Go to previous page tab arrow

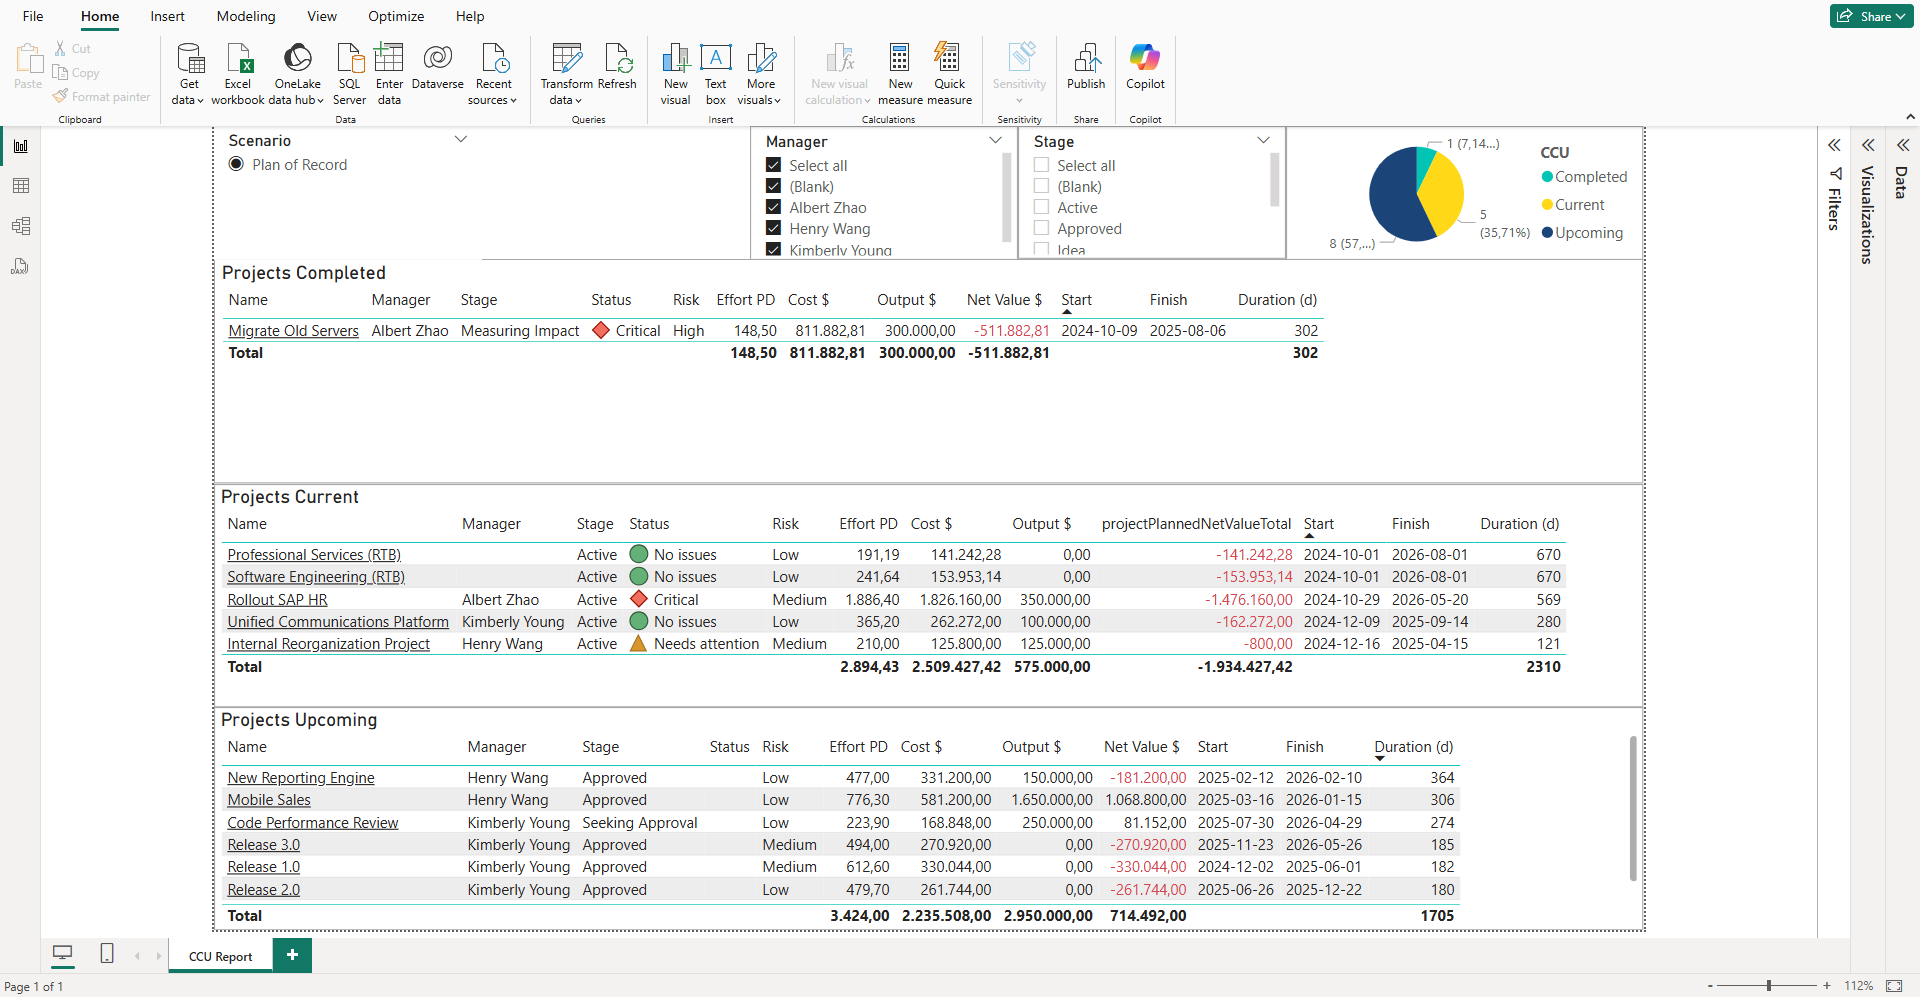(x=137, y=956)
